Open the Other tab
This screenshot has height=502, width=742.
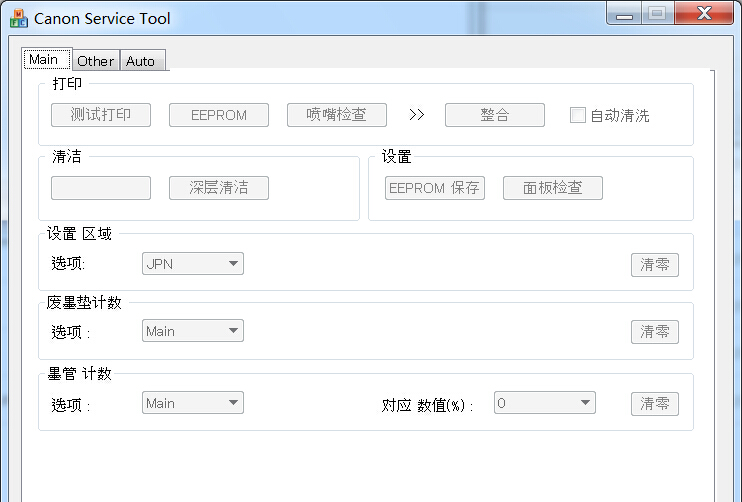point(96,61)
